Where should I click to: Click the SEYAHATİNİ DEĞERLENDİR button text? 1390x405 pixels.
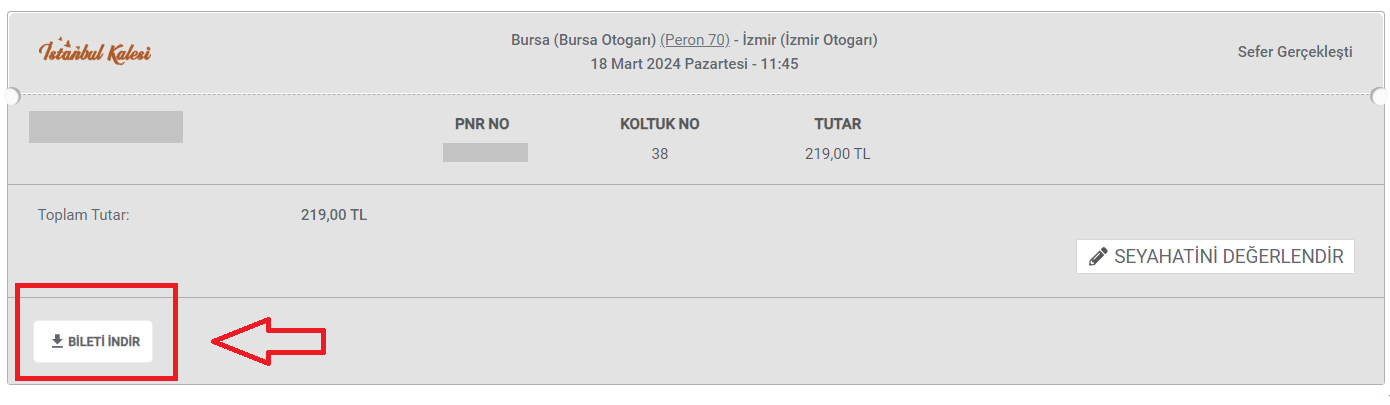(x=1228, y=257)
